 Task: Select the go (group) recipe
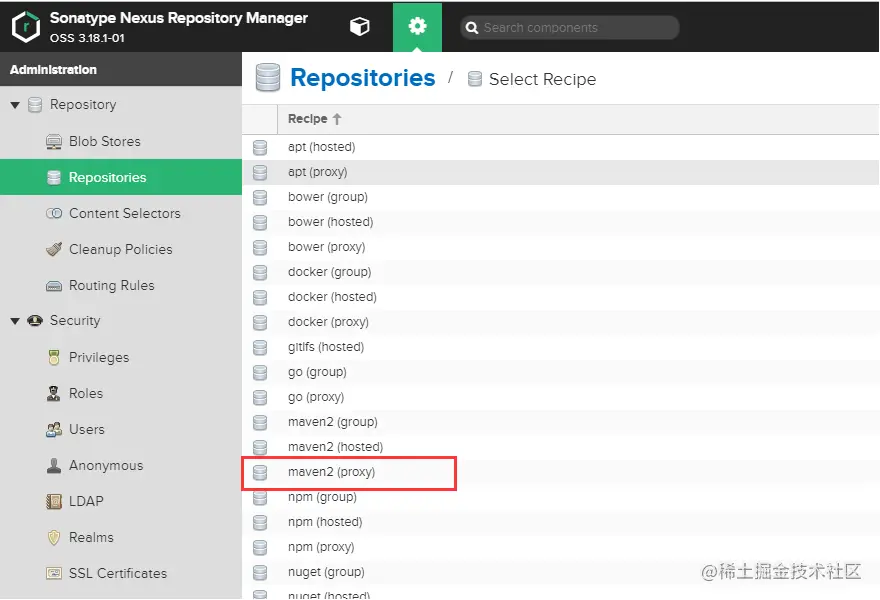[x=561, y=372]
